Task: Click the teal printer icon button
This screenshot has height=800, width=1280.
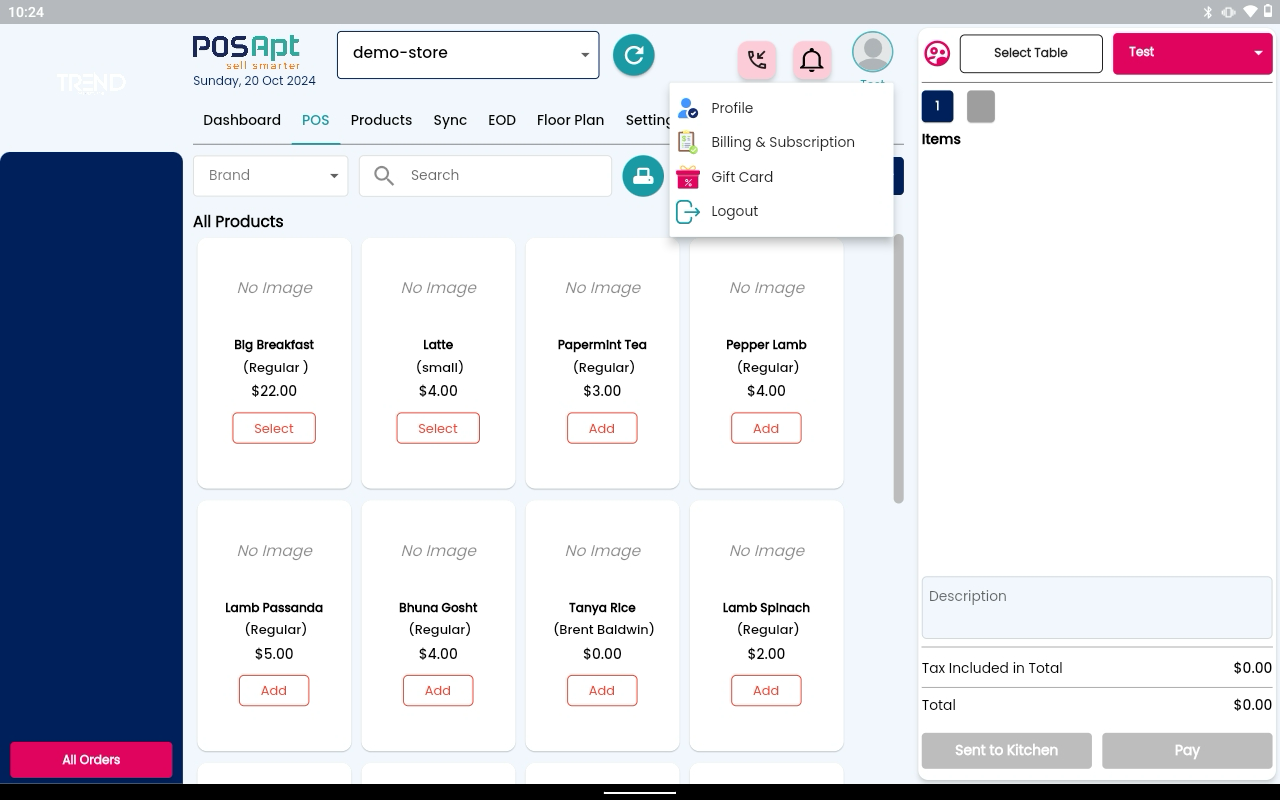Action: (643, 176)
